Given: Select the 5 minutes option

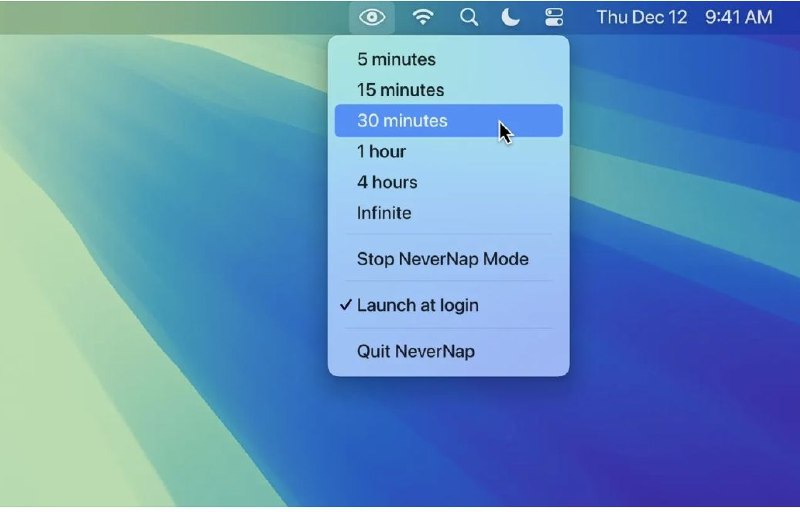Looking at the screenshot, I should pos(448,59).
